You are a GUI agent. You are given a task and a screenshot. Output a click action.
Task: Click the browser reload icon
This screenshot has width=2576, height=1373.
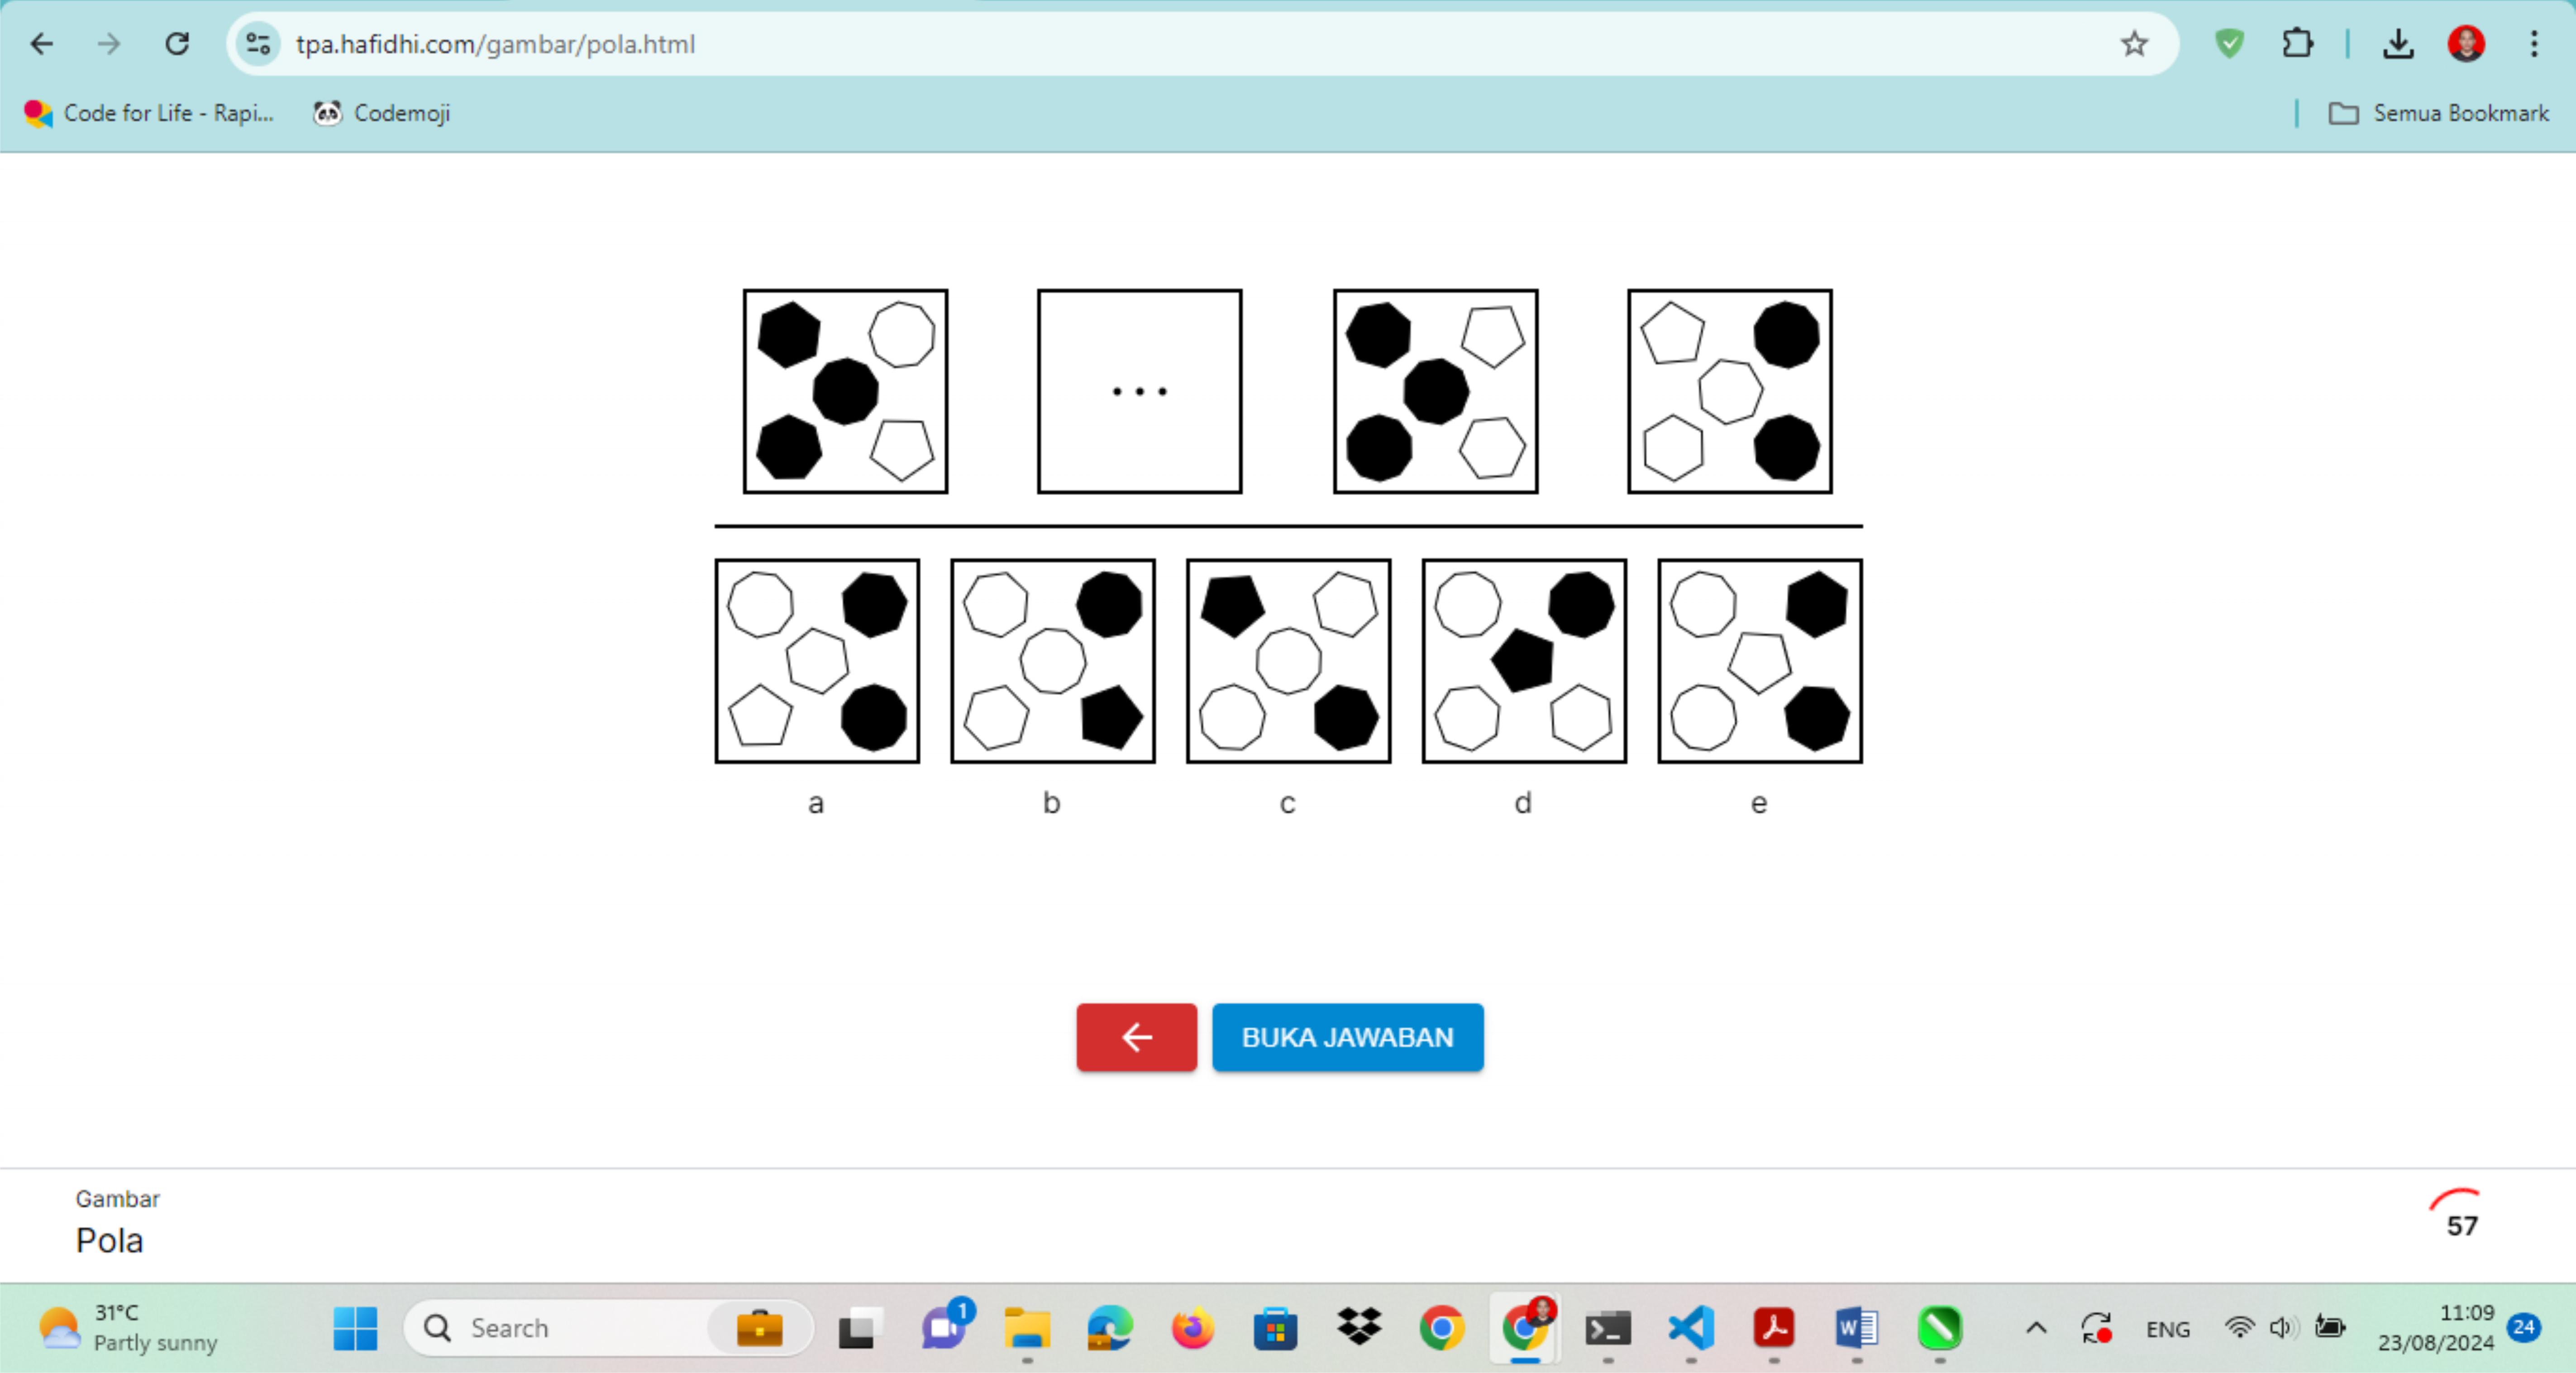tap(177, 44)
